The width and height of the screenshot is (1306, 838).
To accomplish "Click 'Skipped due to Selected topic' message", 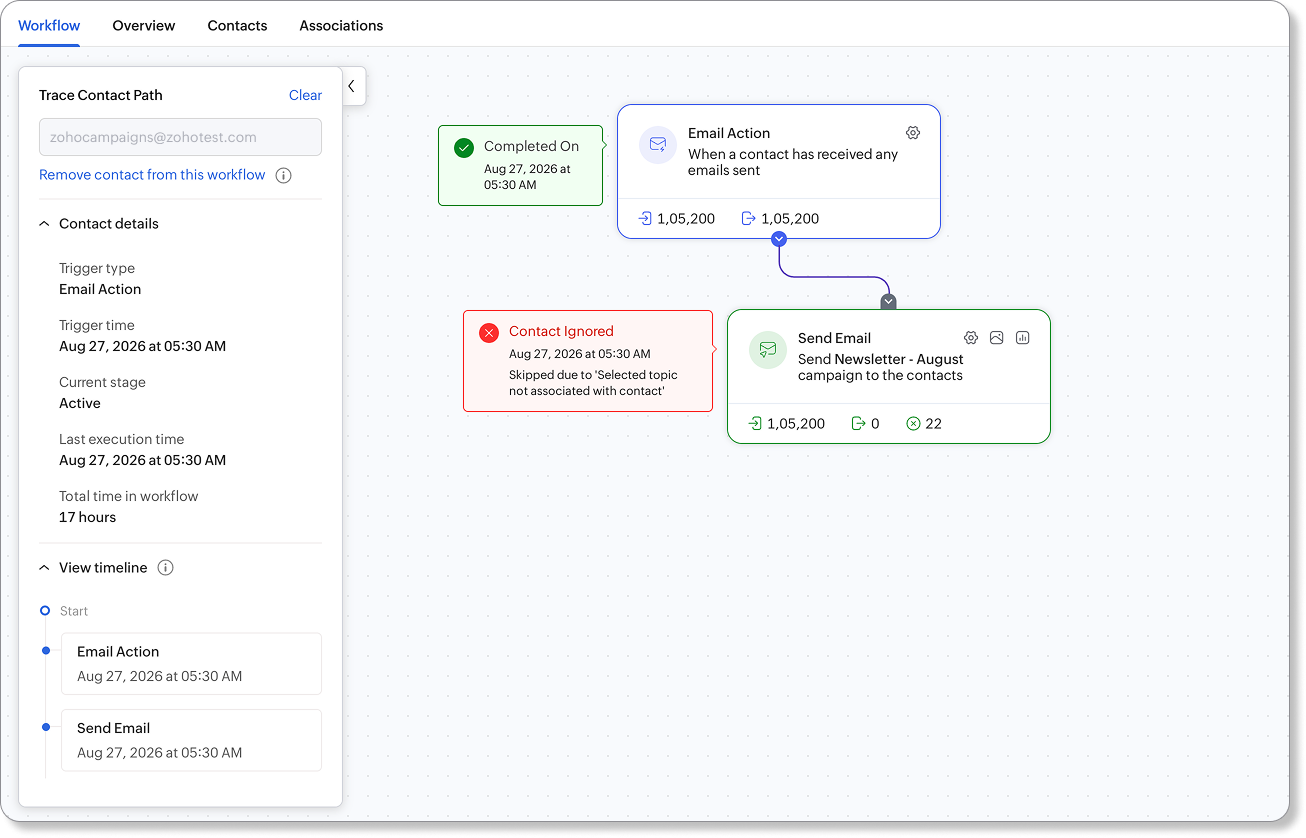I will pyautogui.click(x=593, y=383).
